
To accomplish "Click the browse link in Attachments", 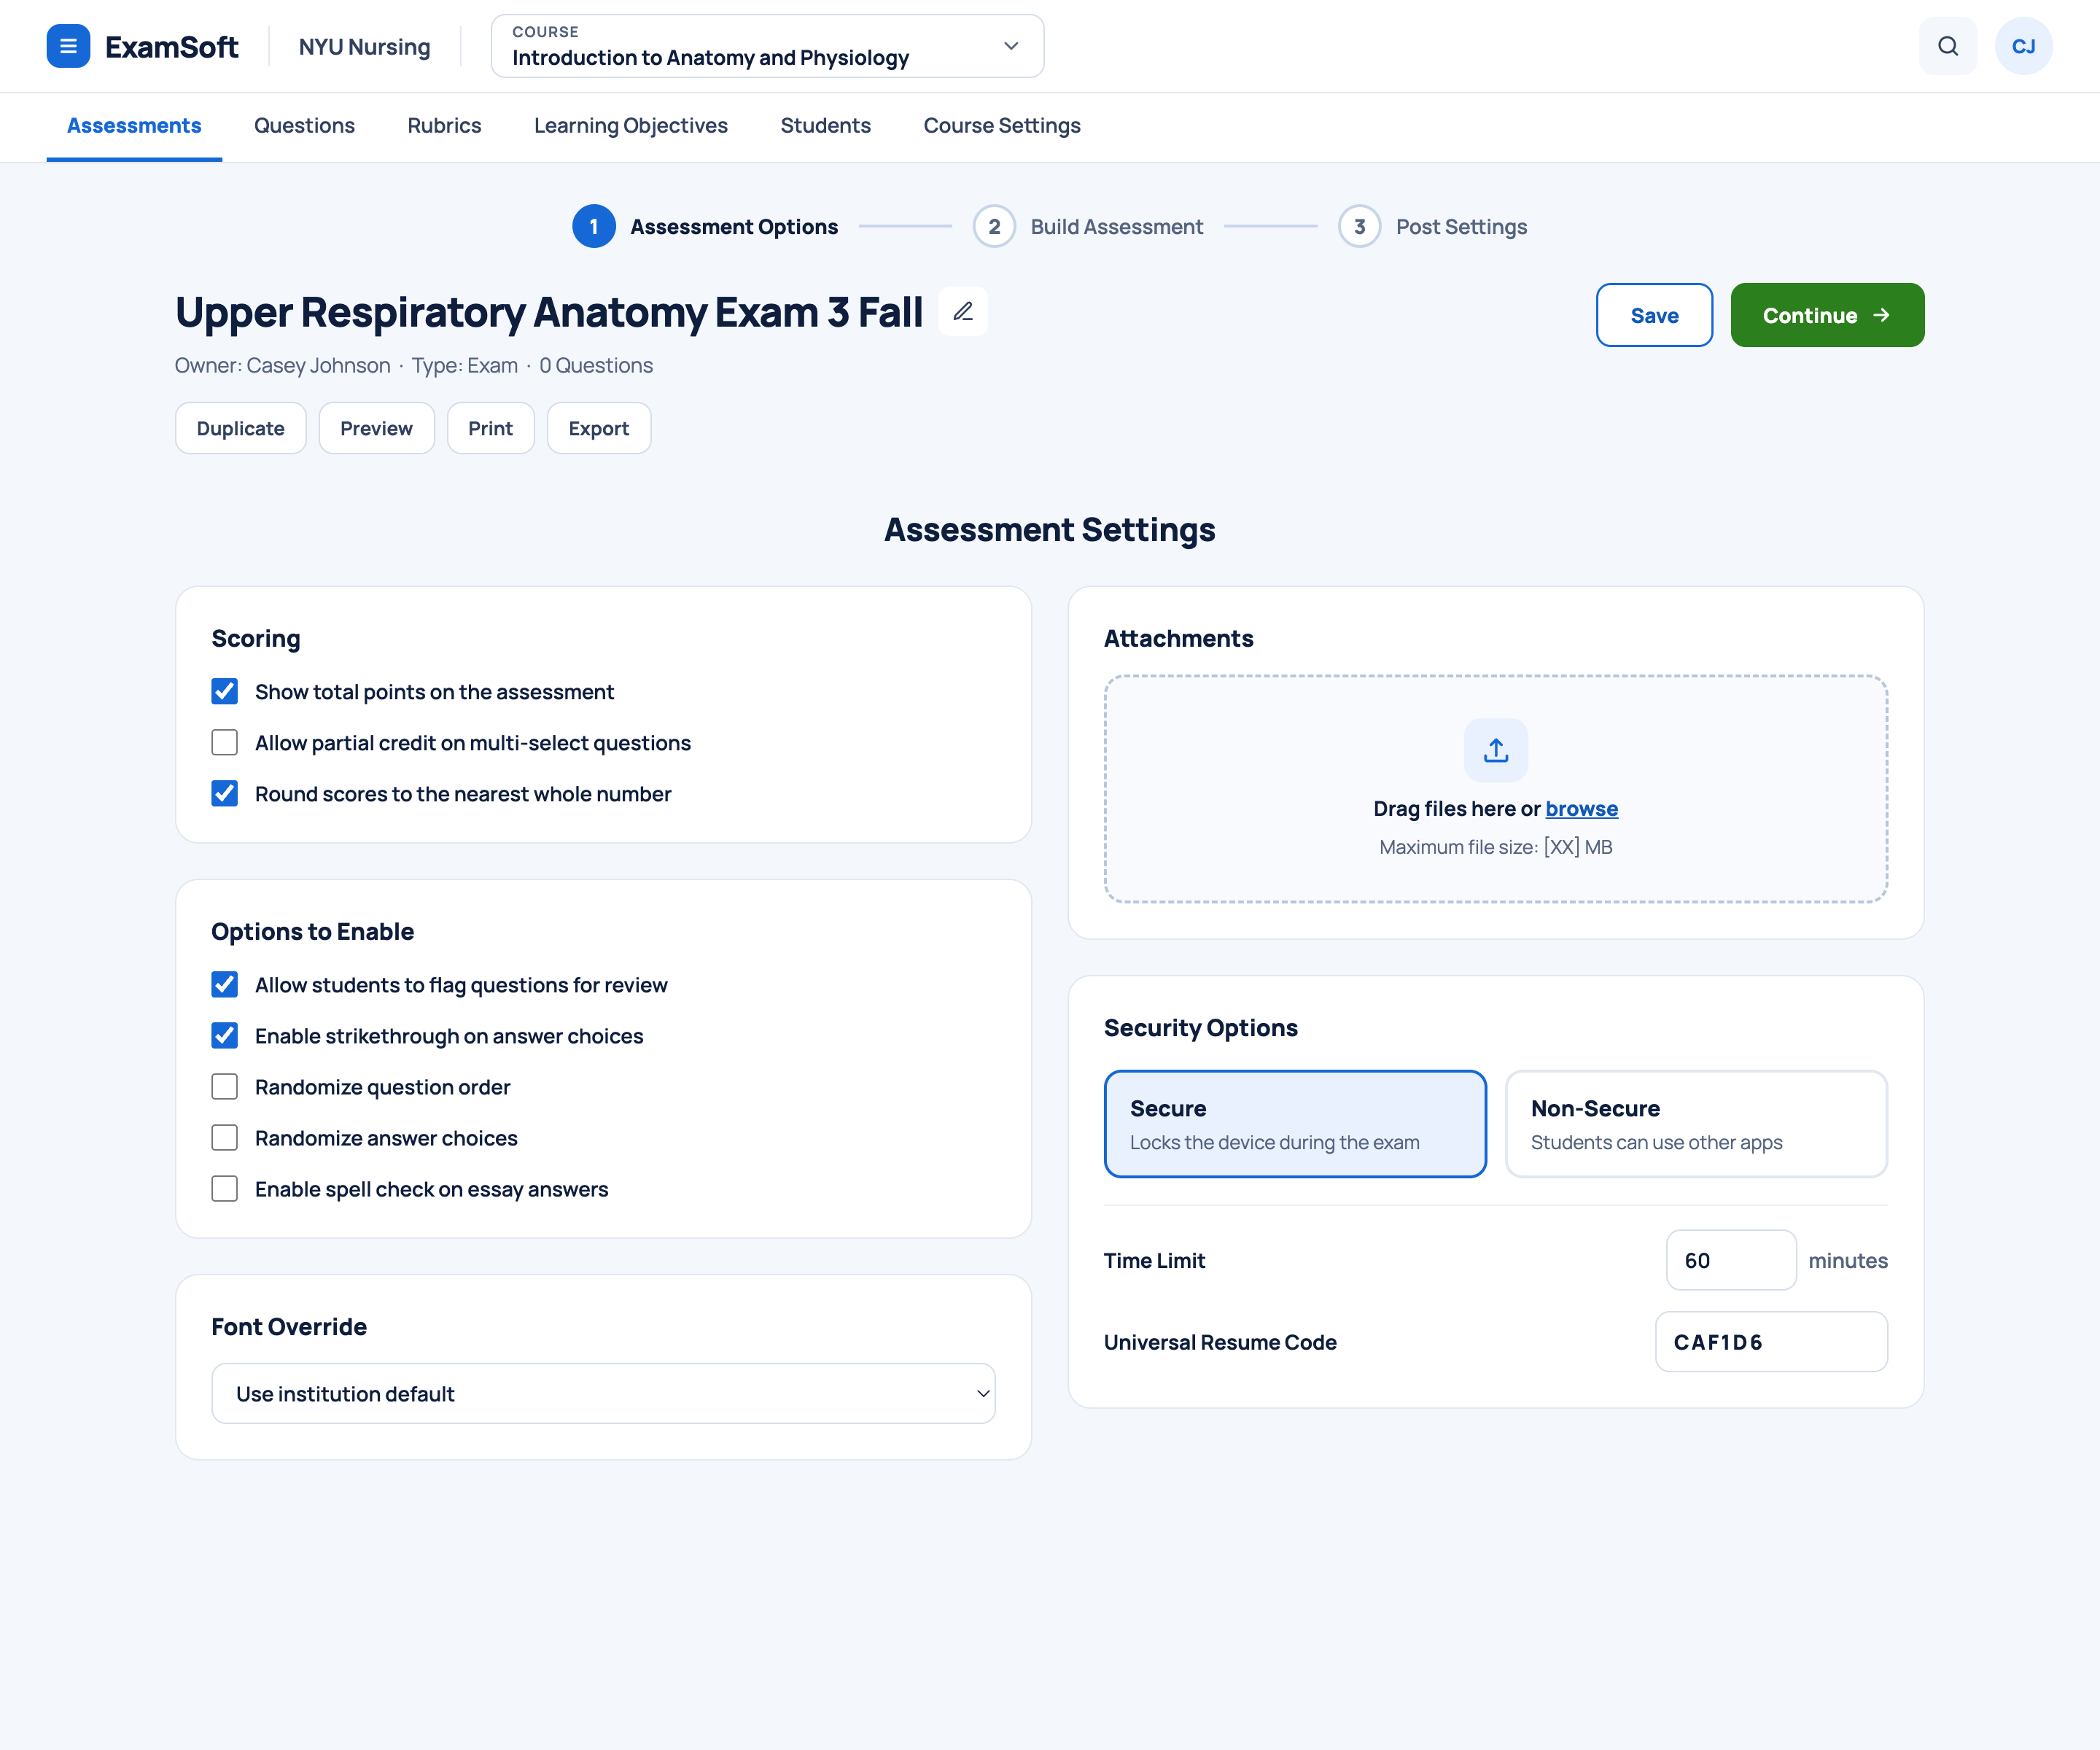I will click(1581, 809).
